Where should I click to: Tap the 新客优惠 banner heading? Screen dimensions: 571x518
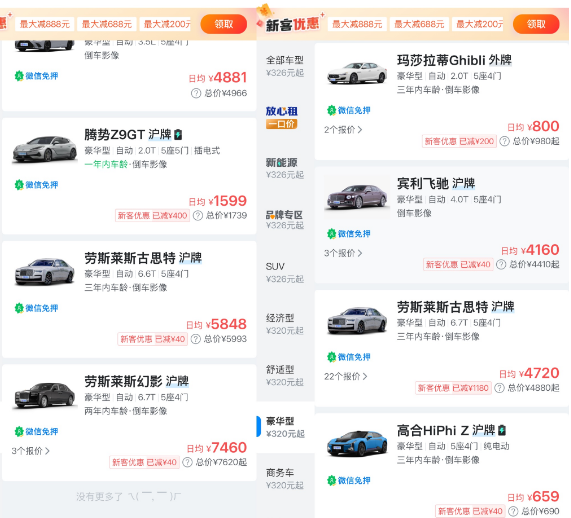click(x=292, y=24)
